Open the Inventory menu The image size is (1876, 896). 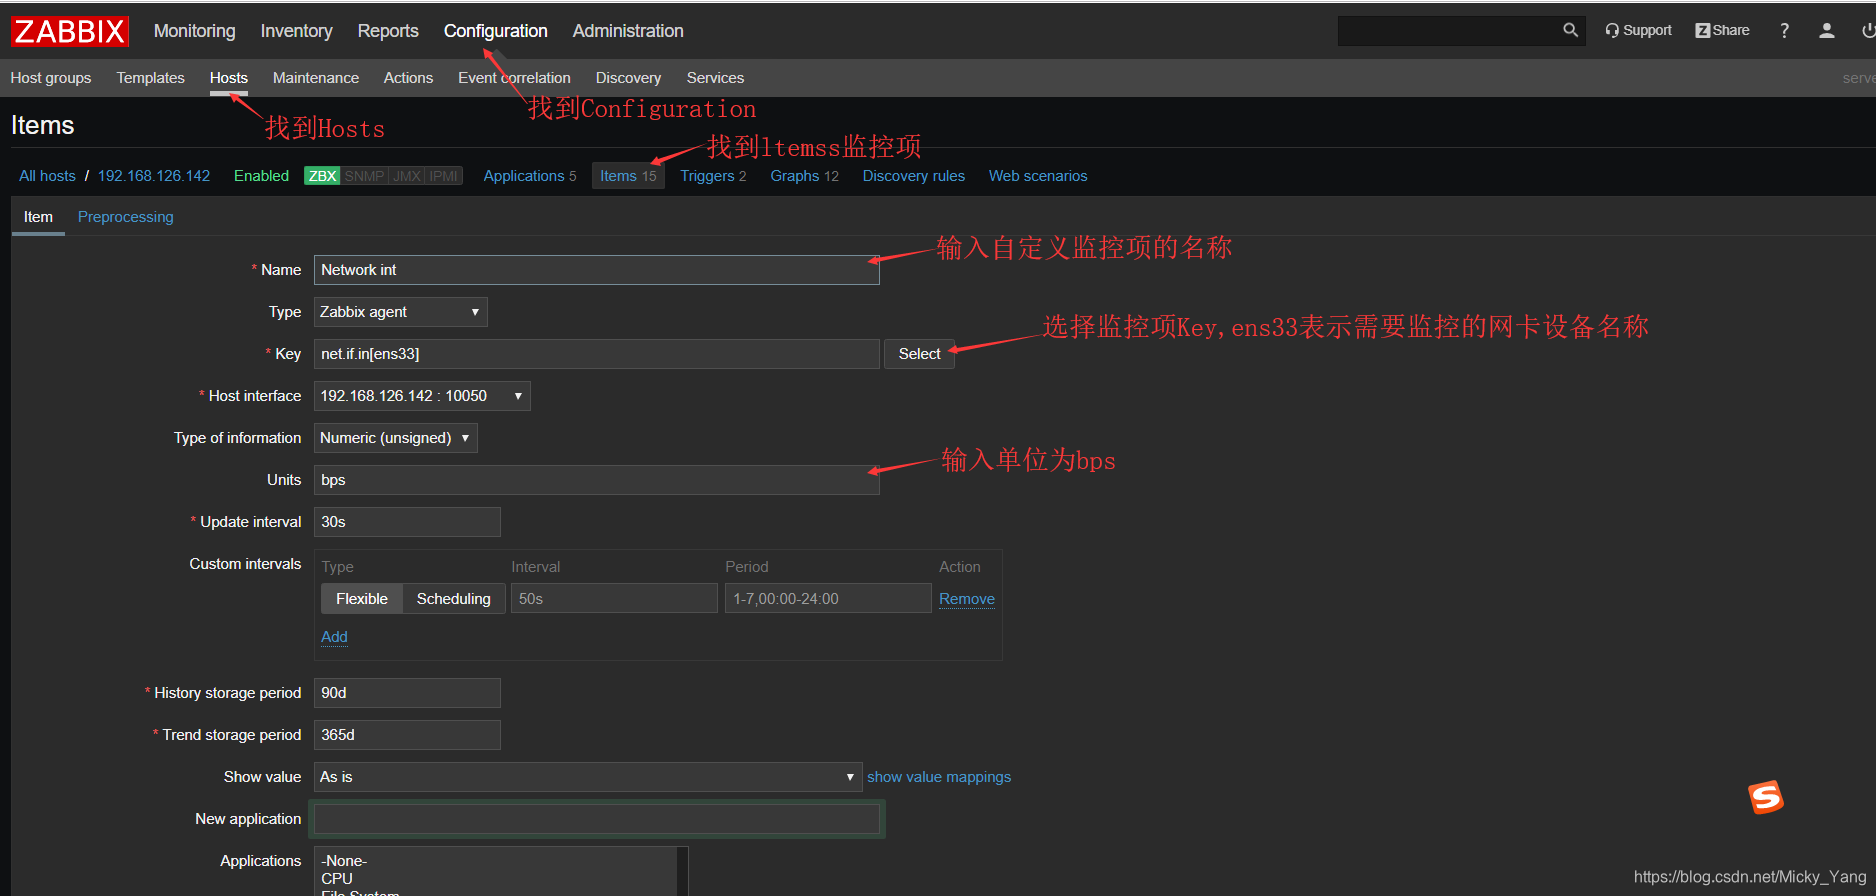(296, 31)
